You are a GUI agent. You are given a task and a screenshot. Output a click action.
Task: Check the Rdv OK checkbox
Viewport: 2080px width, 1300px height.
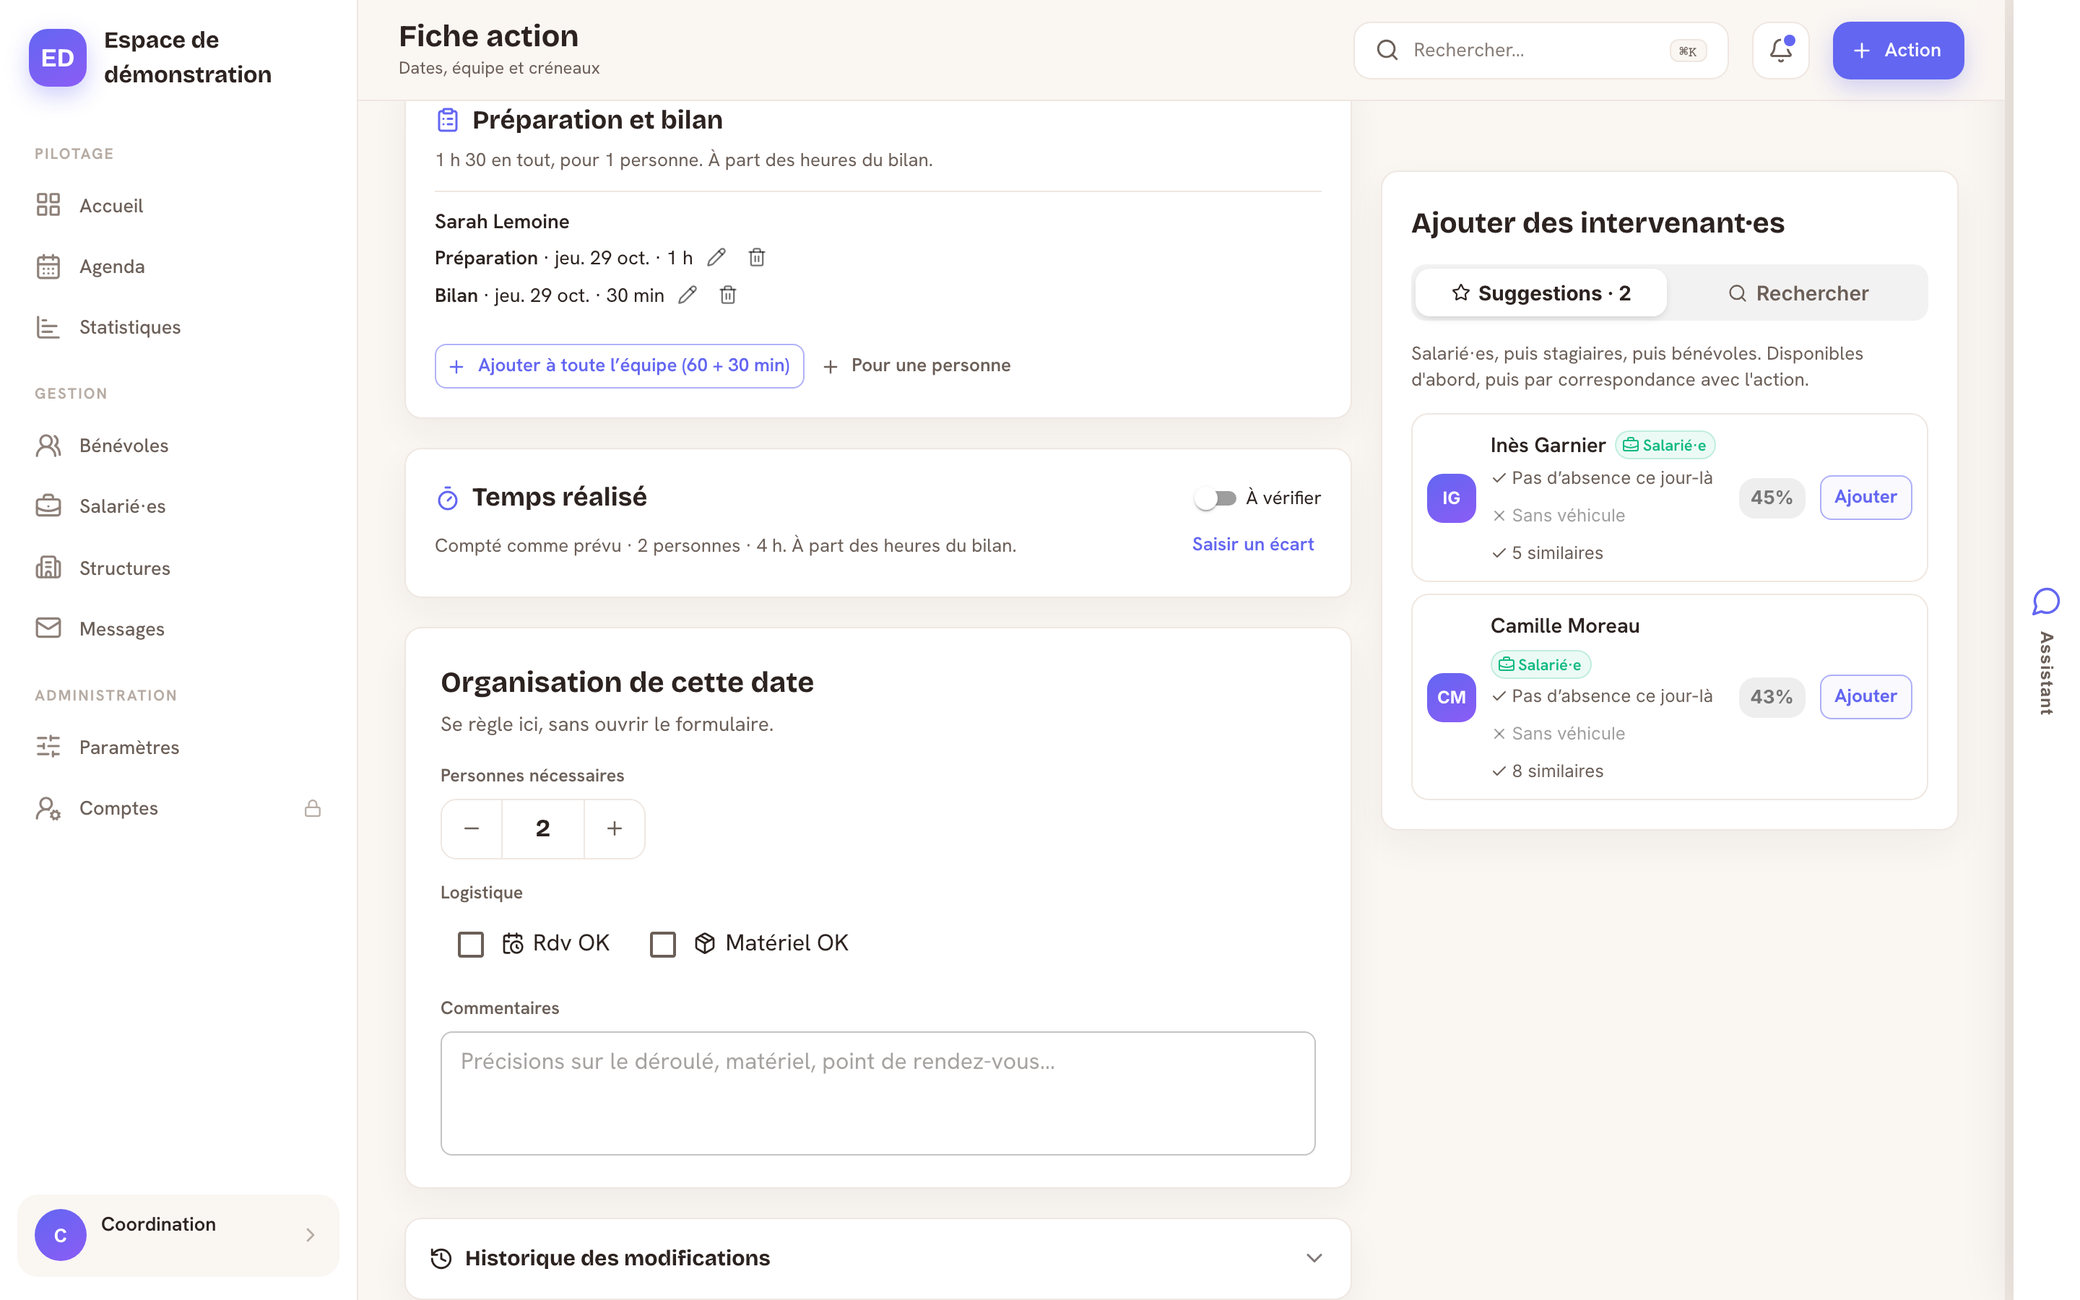click(470, 944)
